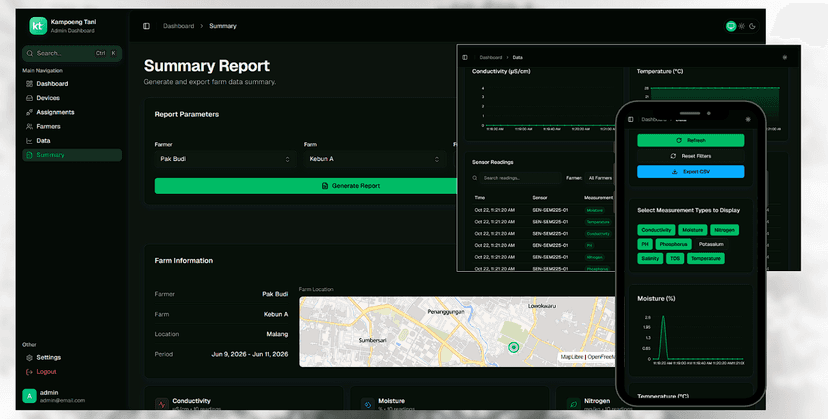
Task: Click the theme sun icon in Data window
Action: pyautogui.click(x=785, y=57)
